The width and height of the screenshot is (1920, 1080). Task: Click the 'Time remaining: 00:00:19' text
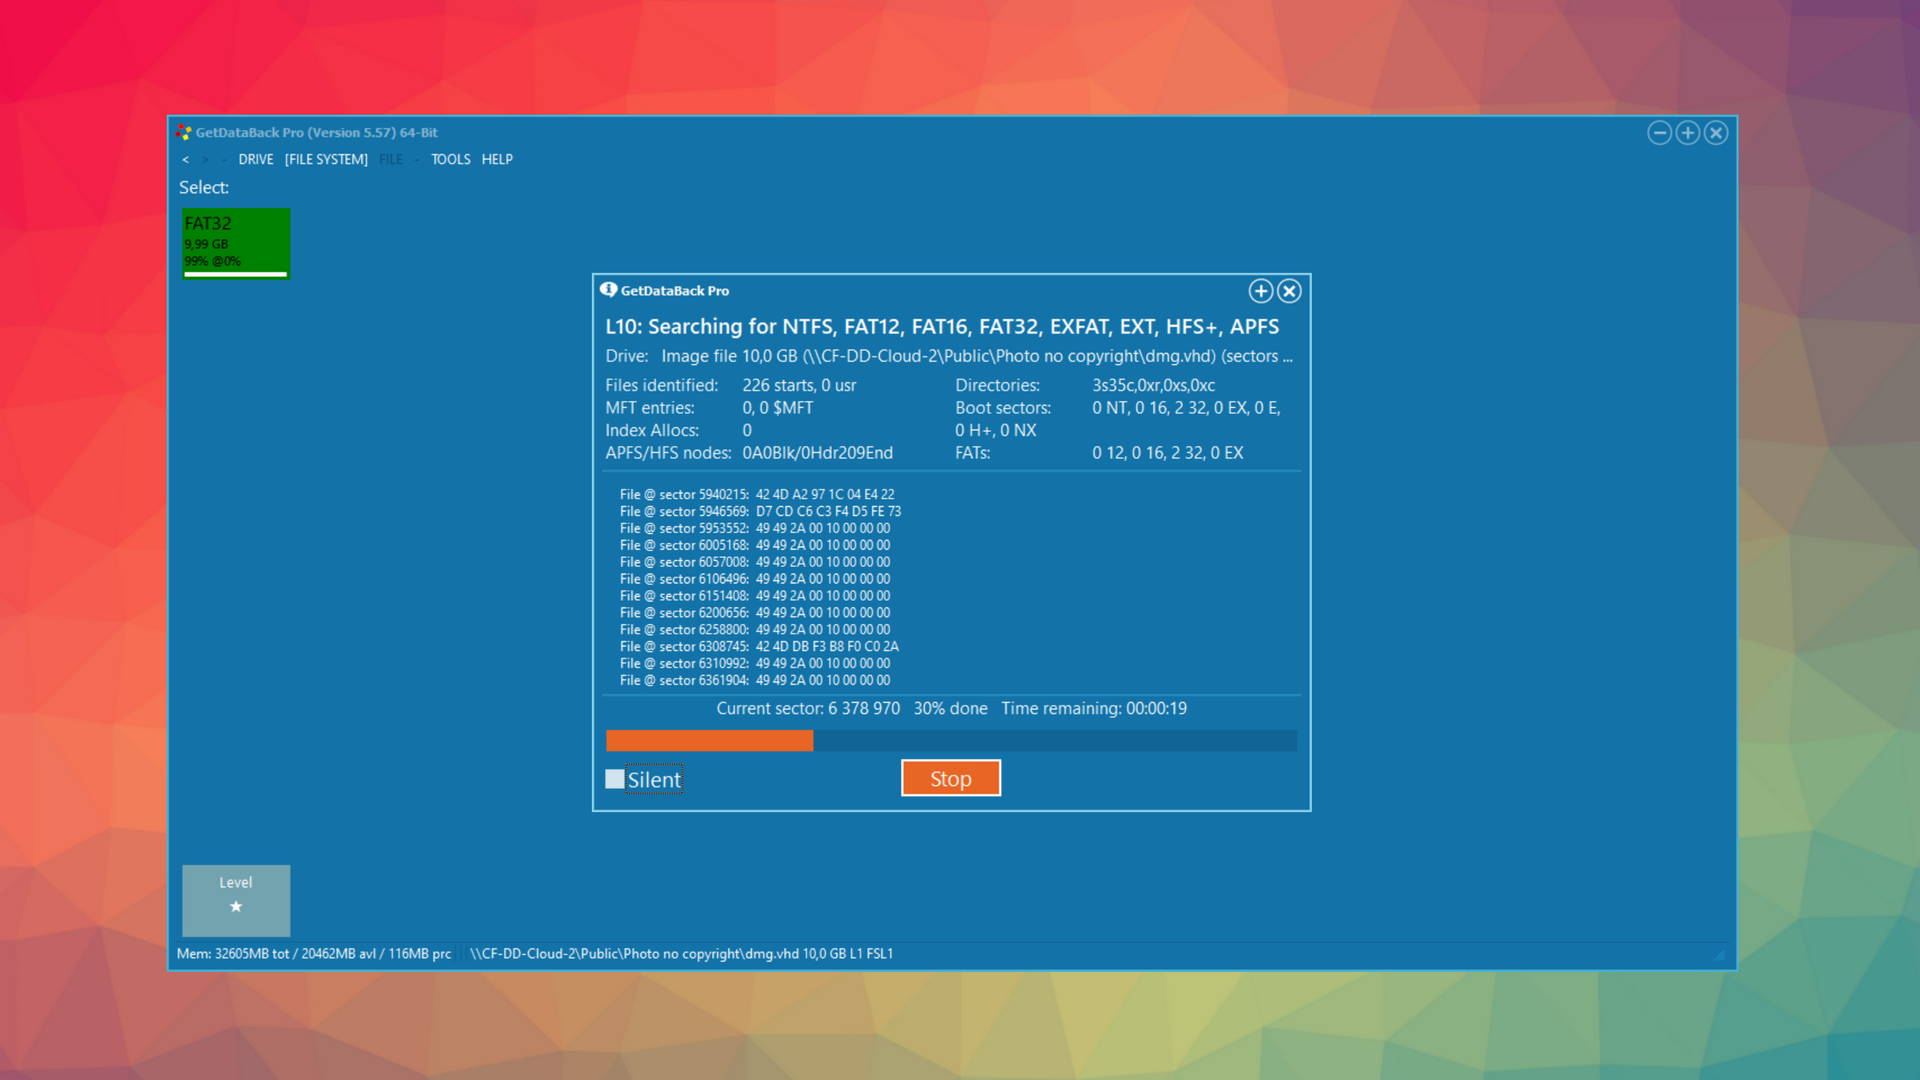click(1094, 708)
